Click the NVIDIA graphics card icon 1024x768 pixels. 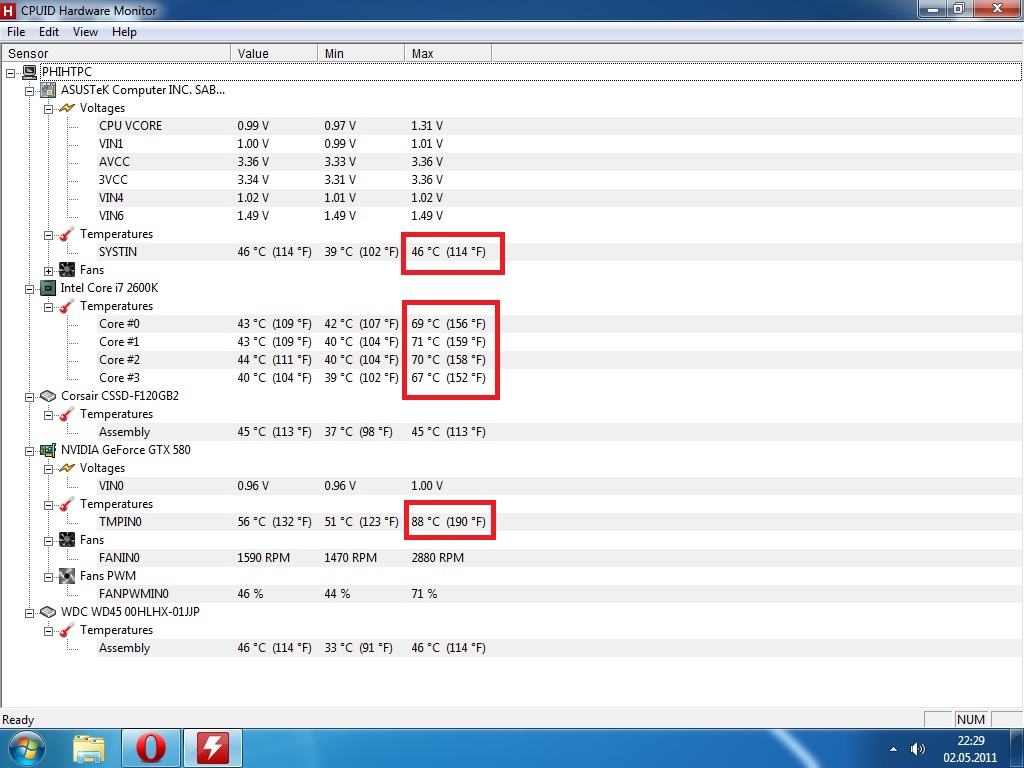pyautogui.click(x=48, y=450)
